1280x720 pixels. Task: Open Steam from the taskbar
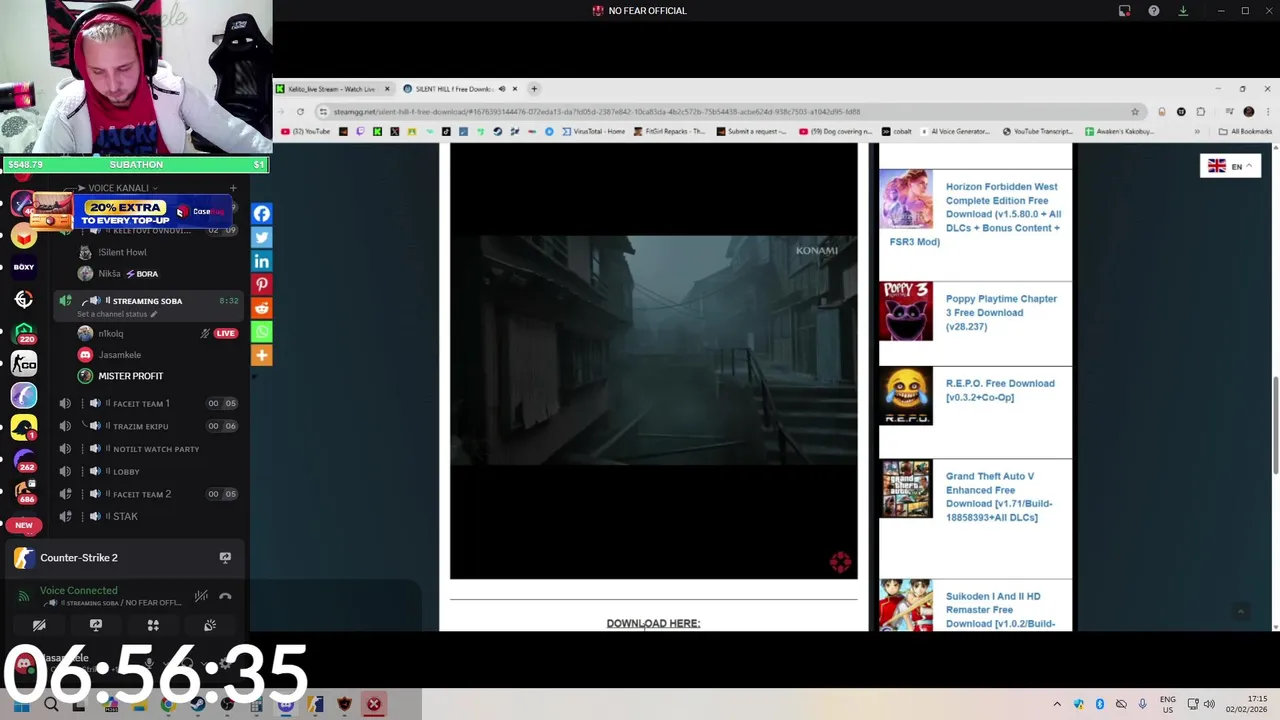pos(198,704)
